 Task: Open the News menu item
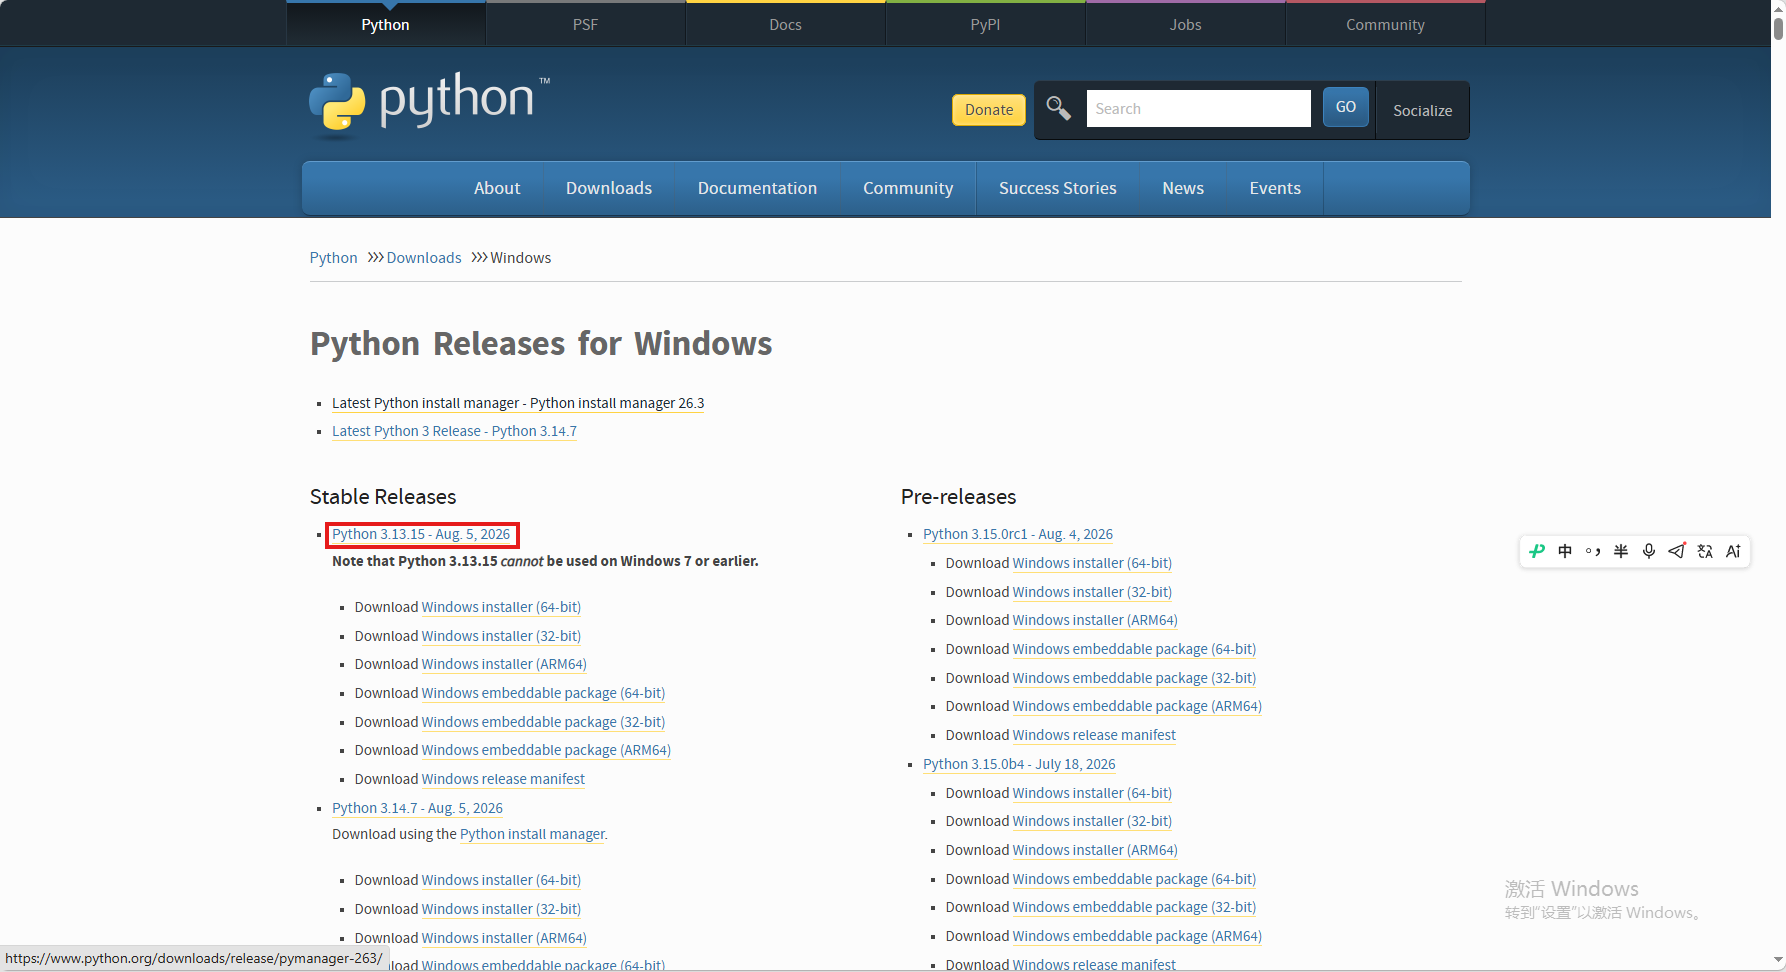tap(1183, 188)
